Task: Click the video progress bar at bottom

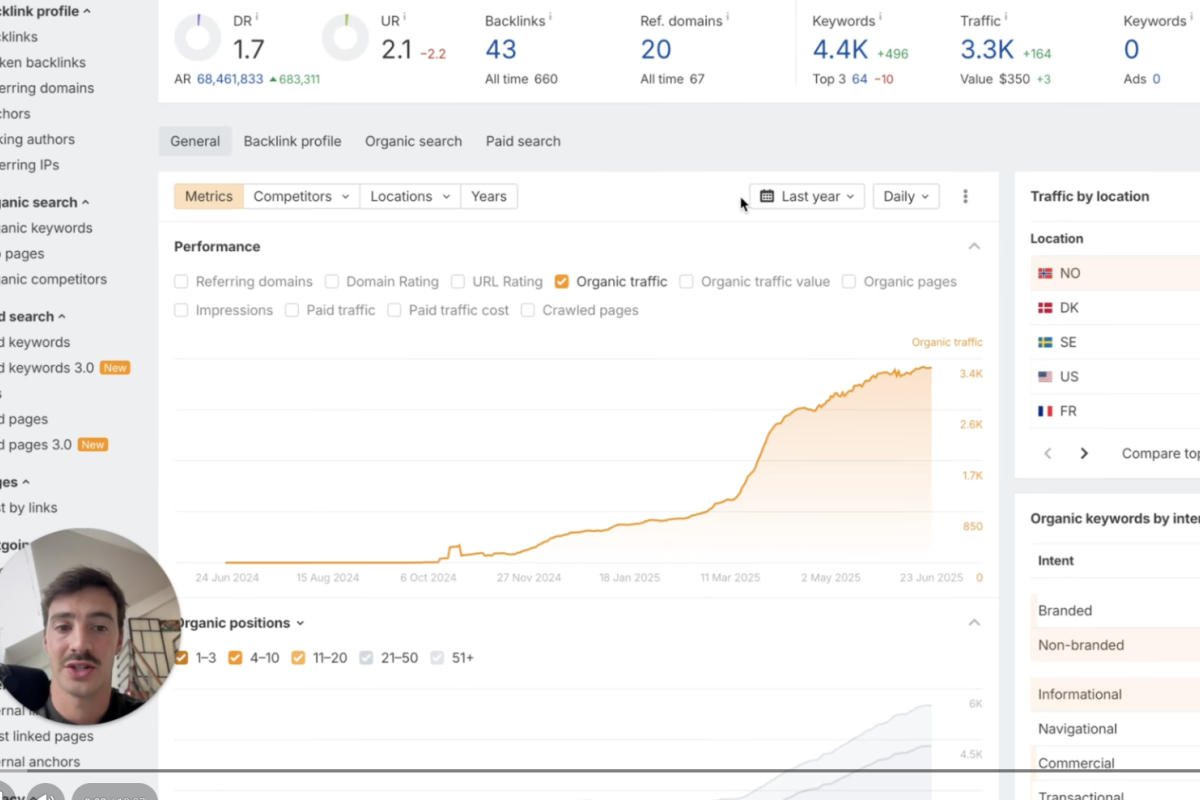Action: coord(600,771)
